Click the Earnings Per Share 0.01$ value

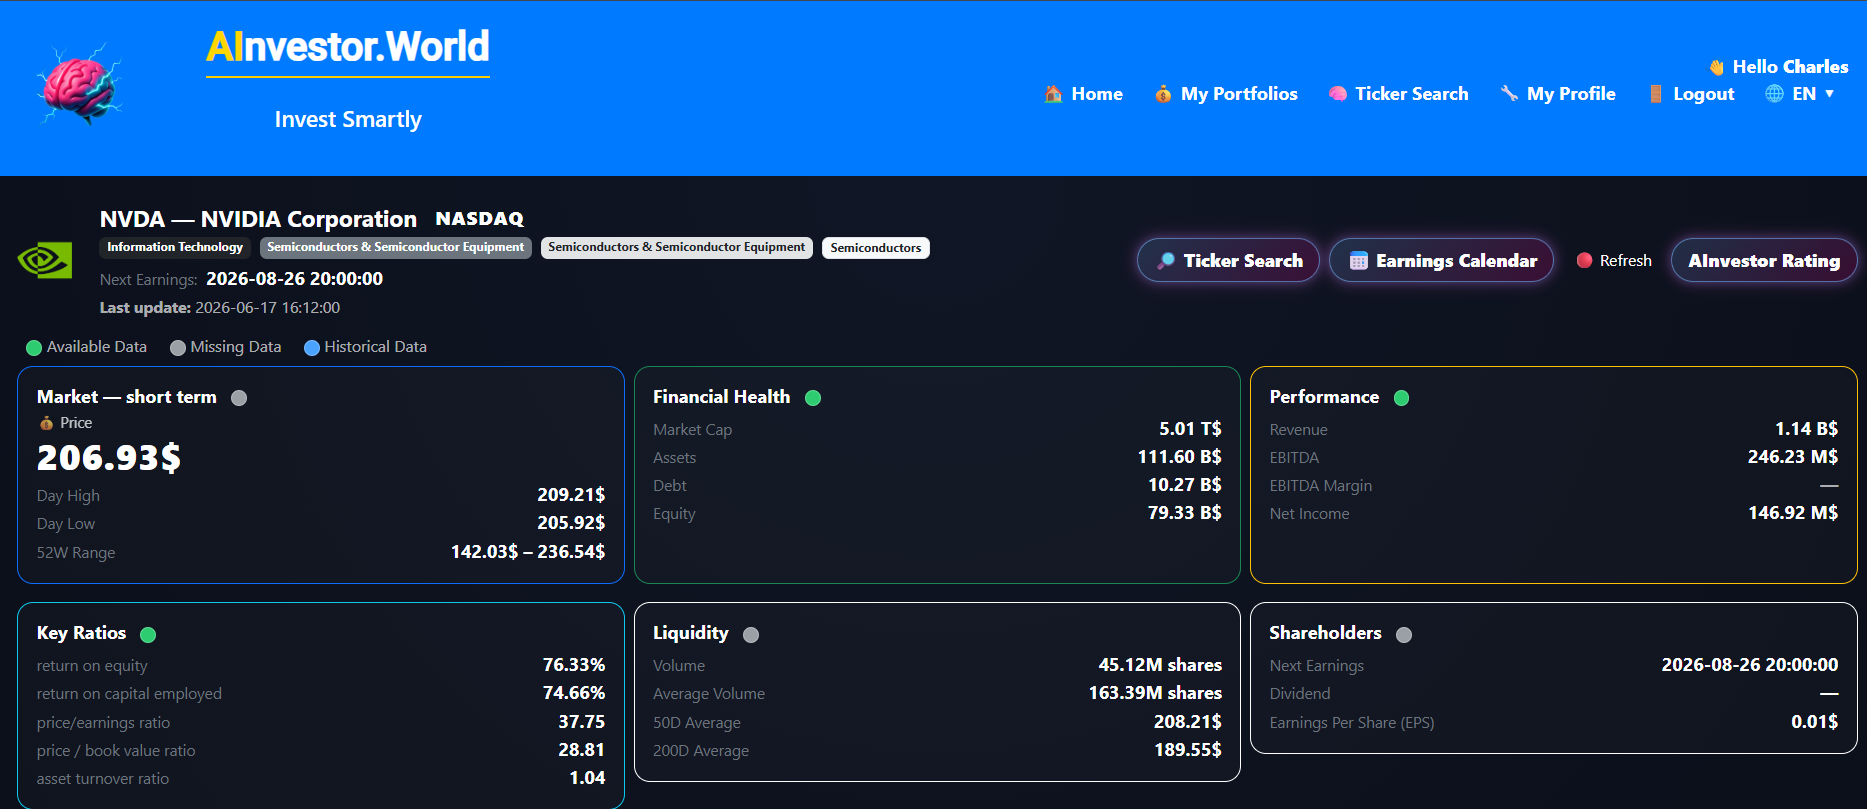coord(1814,722)
